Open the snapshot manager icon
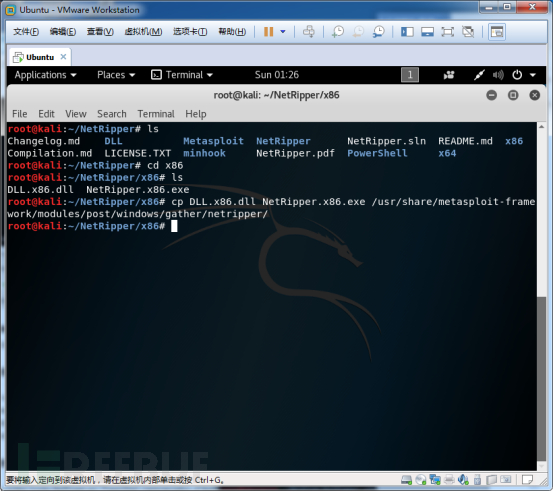The image size is (554, 492). pos(379,32)
